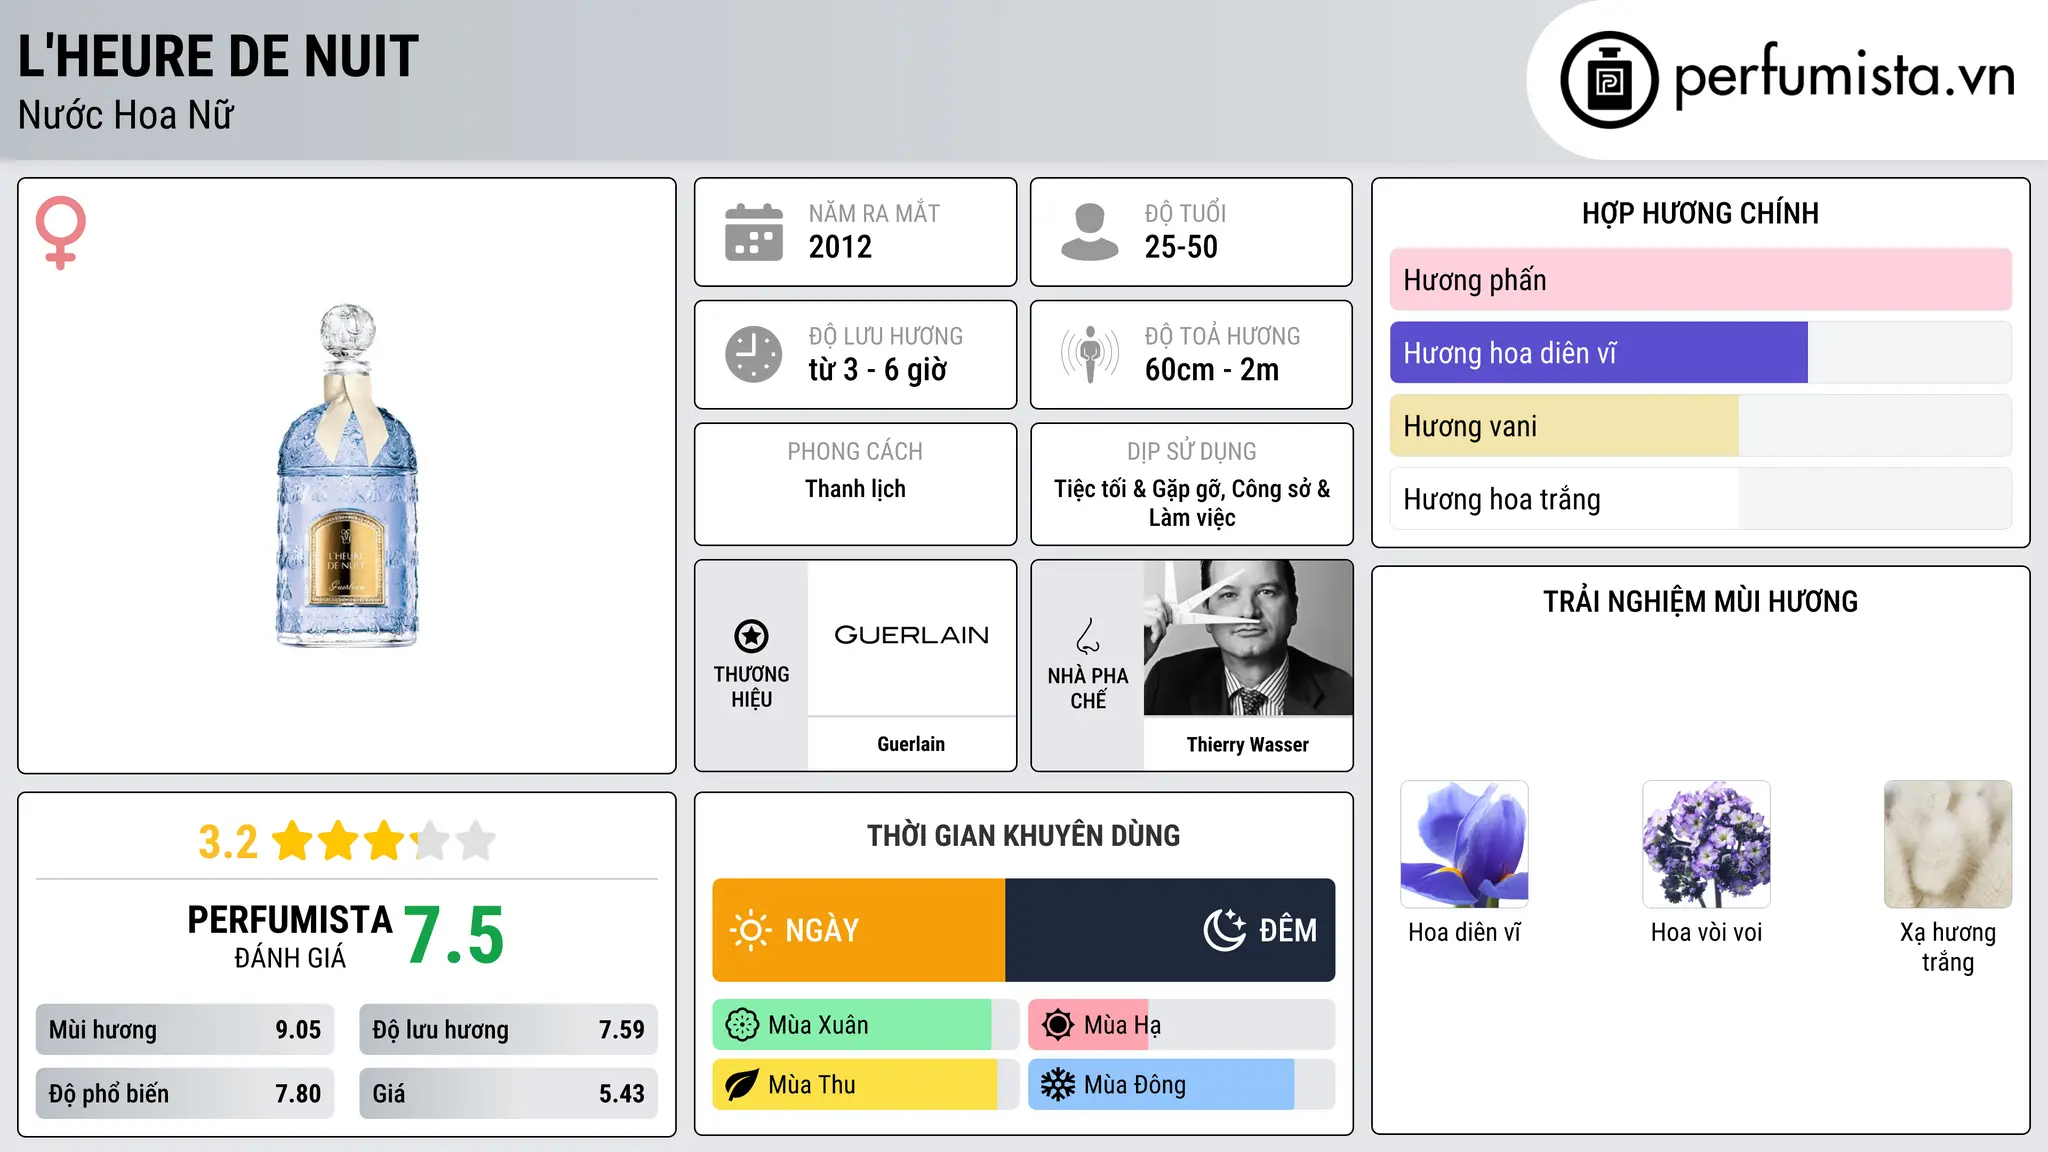This screenshot has height=1152, width=2048.
Task: Click the nose icon above Nhà pha chế
Action: 1088,636
